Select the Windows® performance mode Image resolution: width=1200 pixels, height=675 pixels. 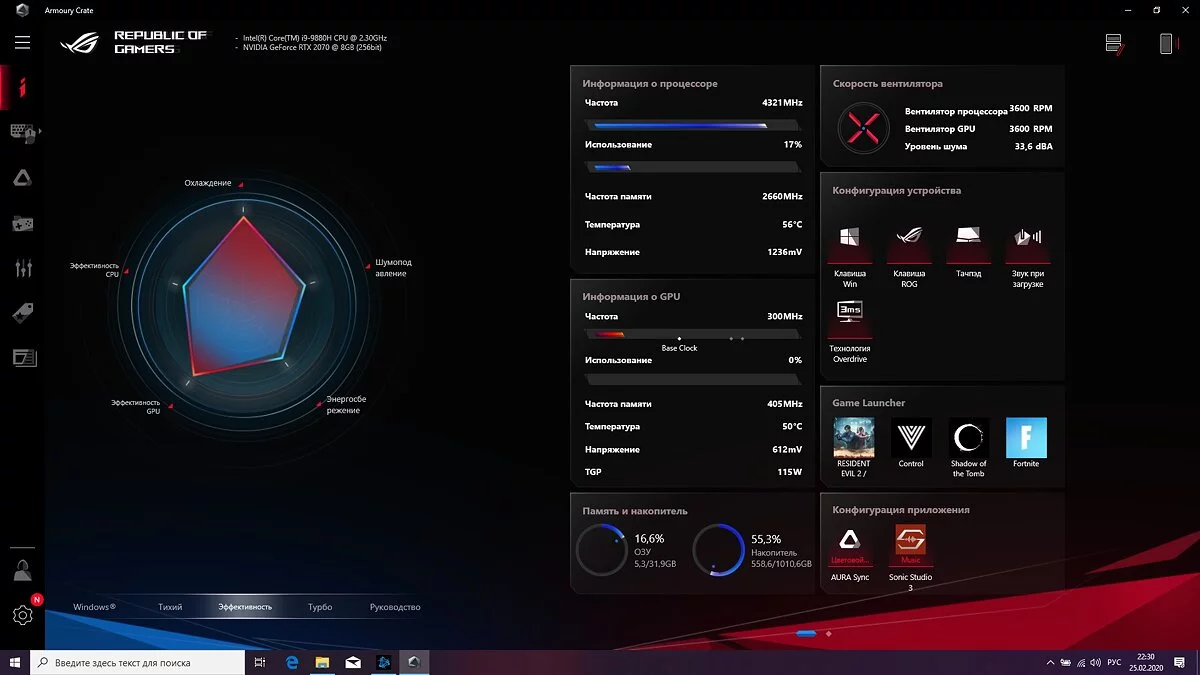(x=95, y=607)
